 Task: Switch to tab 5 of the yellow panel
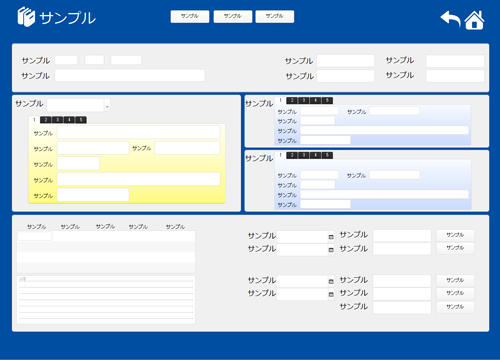pyautogui.click(x=81, y=120)
